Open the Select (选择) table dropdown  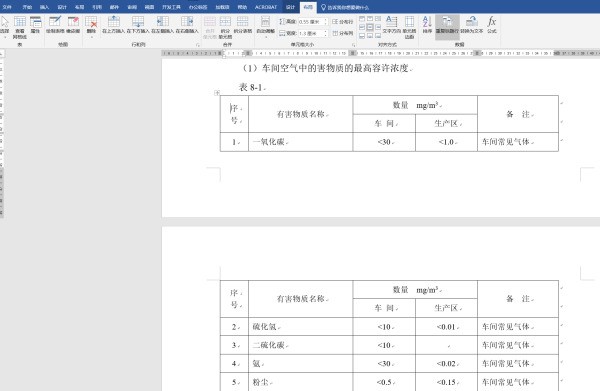click(x=5, y=27)
